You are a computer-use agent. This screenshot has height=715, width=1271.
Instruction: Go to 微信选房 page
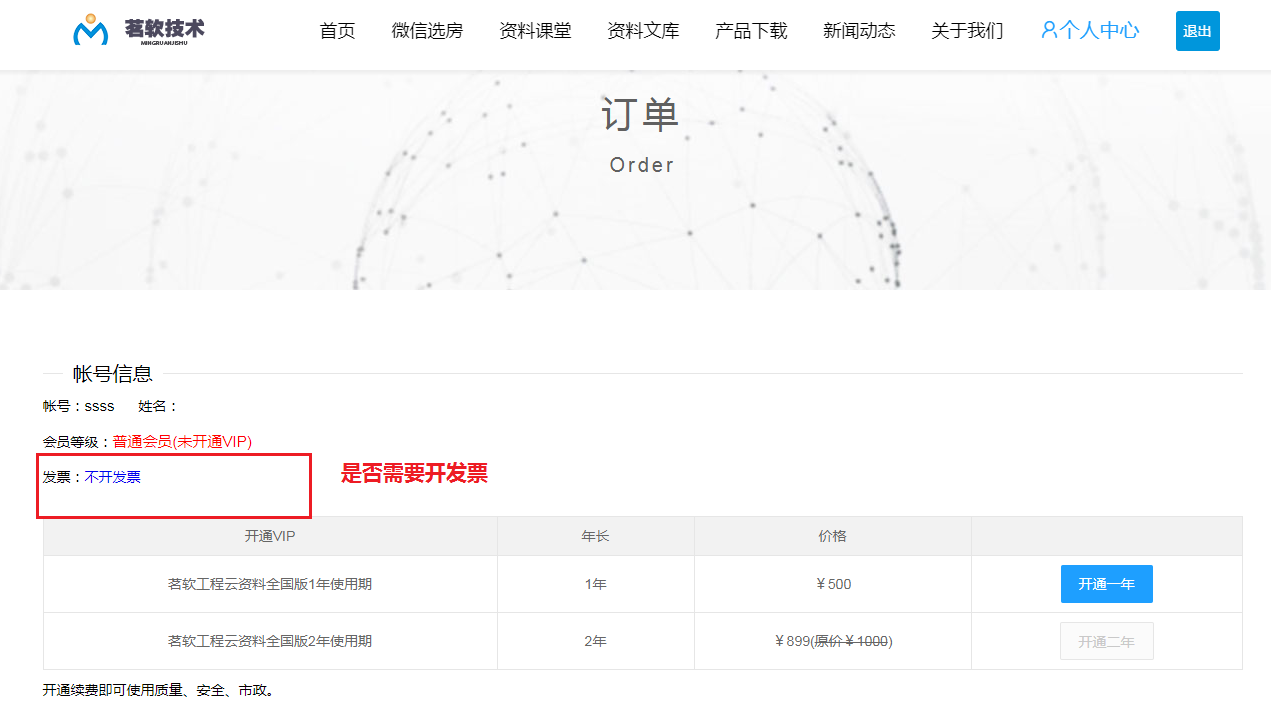(x=427, y=31)
